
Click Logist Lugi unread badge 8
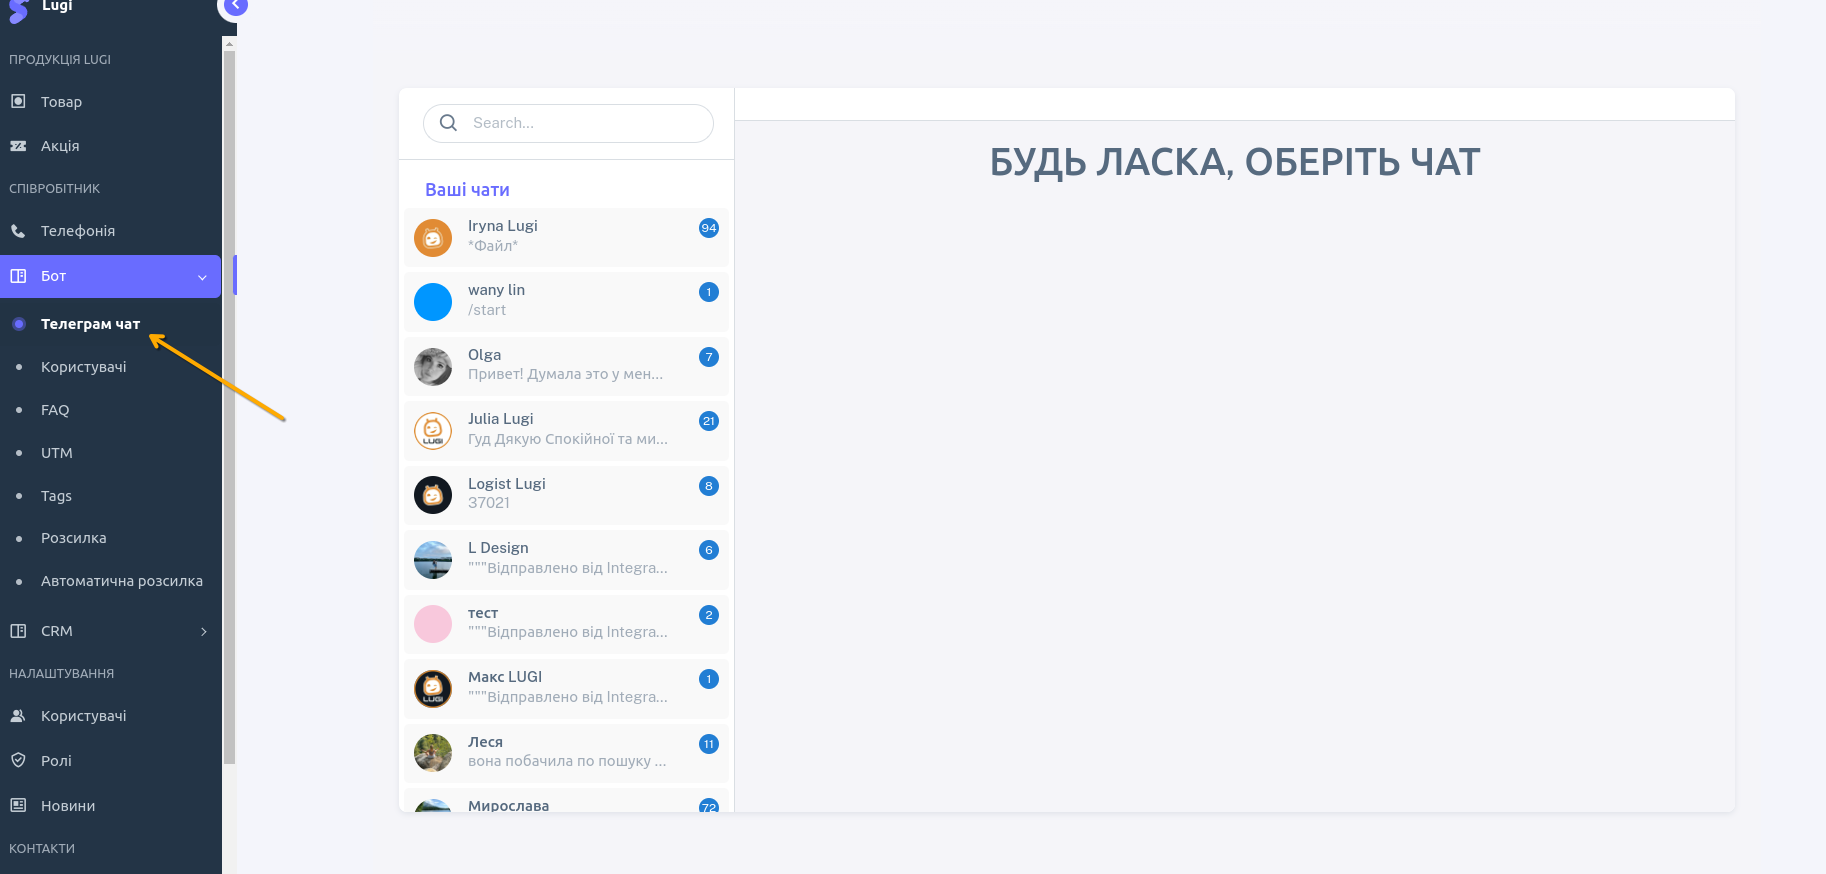pyautogui.click(x=709, y=486)
